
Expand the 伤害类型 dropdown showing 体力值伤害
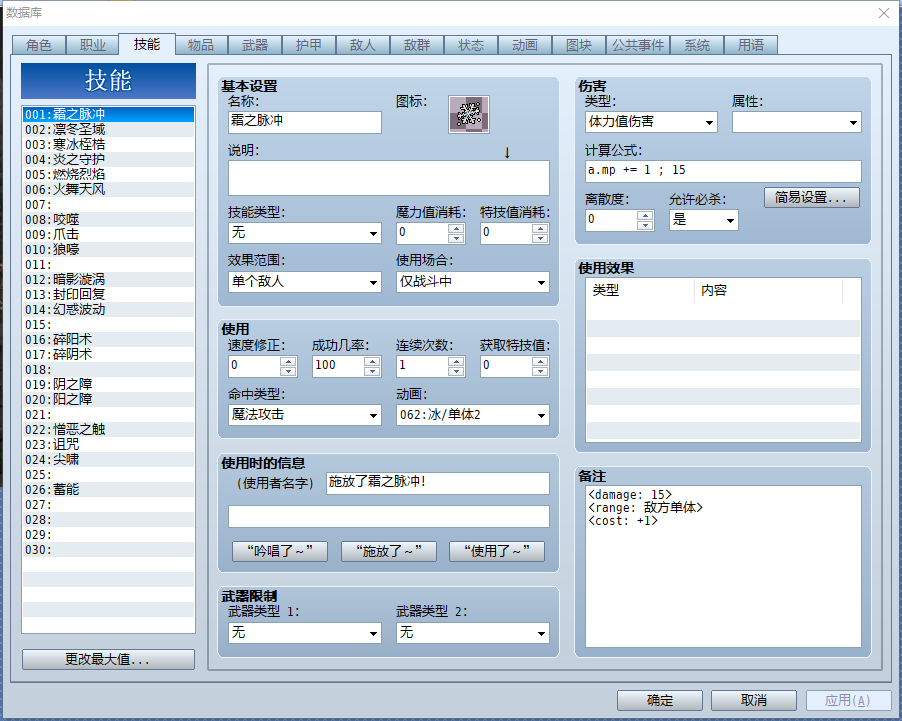pyautogui.click(x=651, y=122)
